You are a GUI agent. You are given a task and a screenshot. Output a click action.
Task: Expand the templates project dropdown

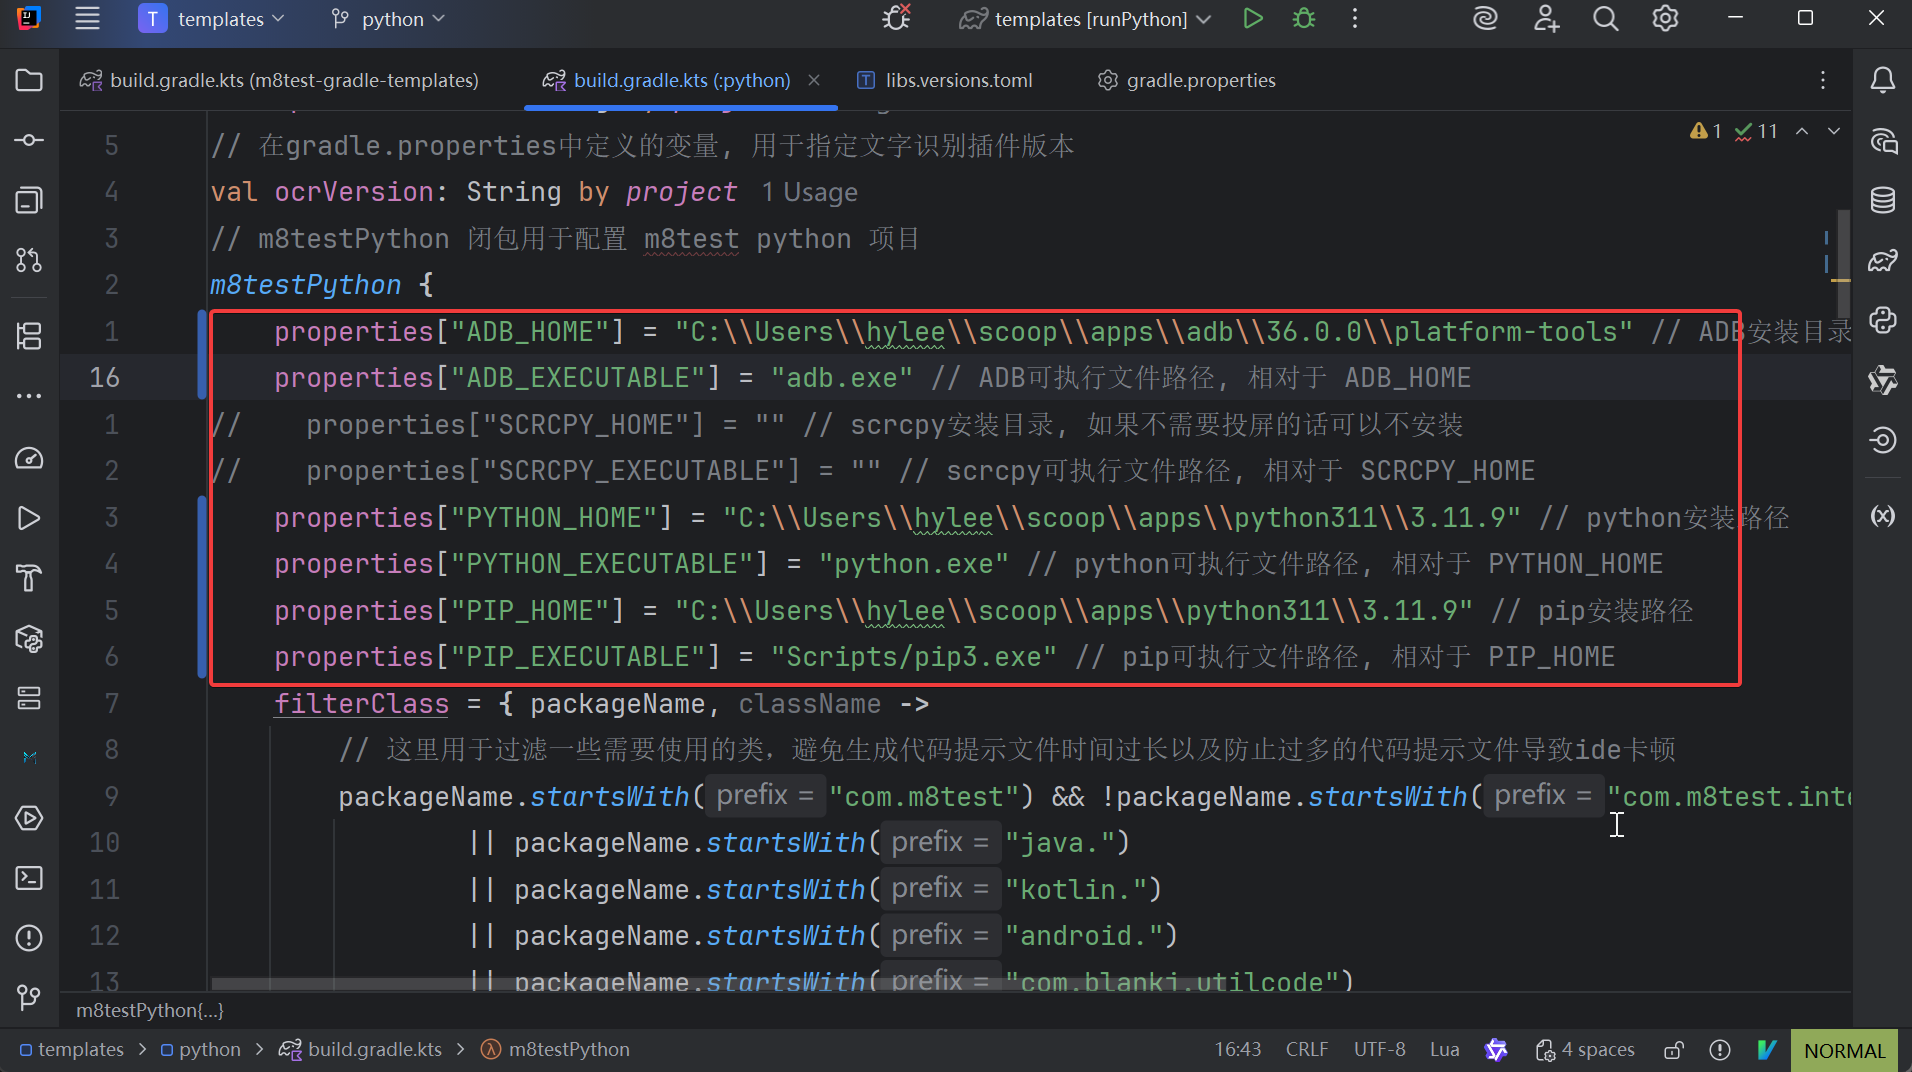click(221, 19)
